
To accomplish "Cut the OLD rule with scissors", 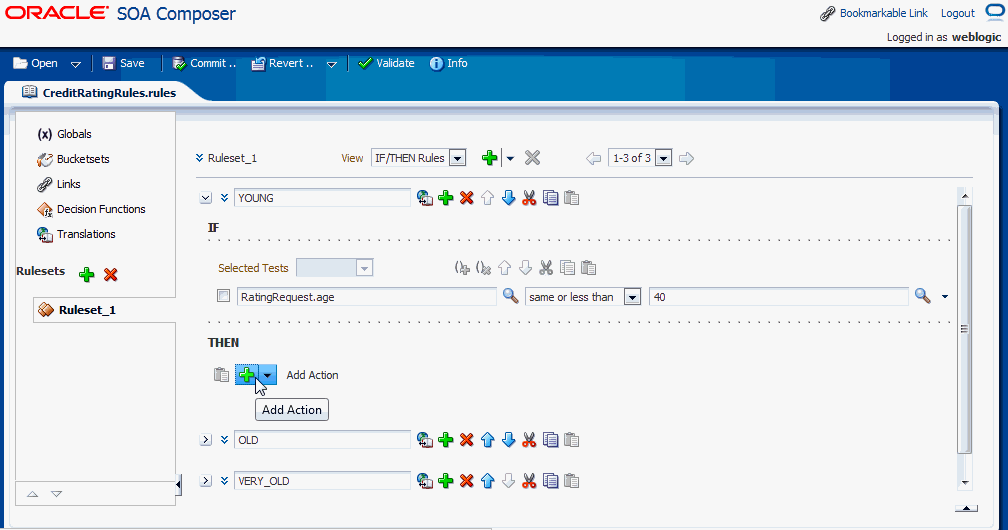I will point(529,440).
